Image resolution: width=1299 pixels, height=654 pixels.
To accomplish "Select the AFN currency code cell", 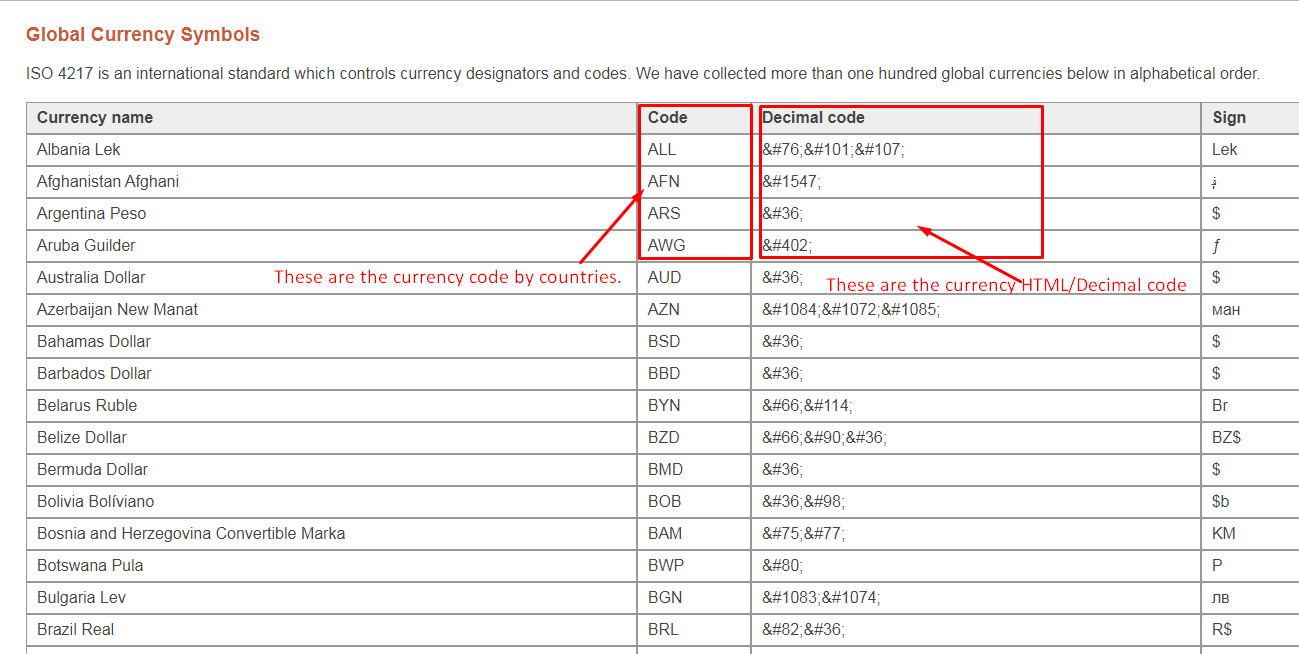I will pyautogui.click(x=665, y=182).
